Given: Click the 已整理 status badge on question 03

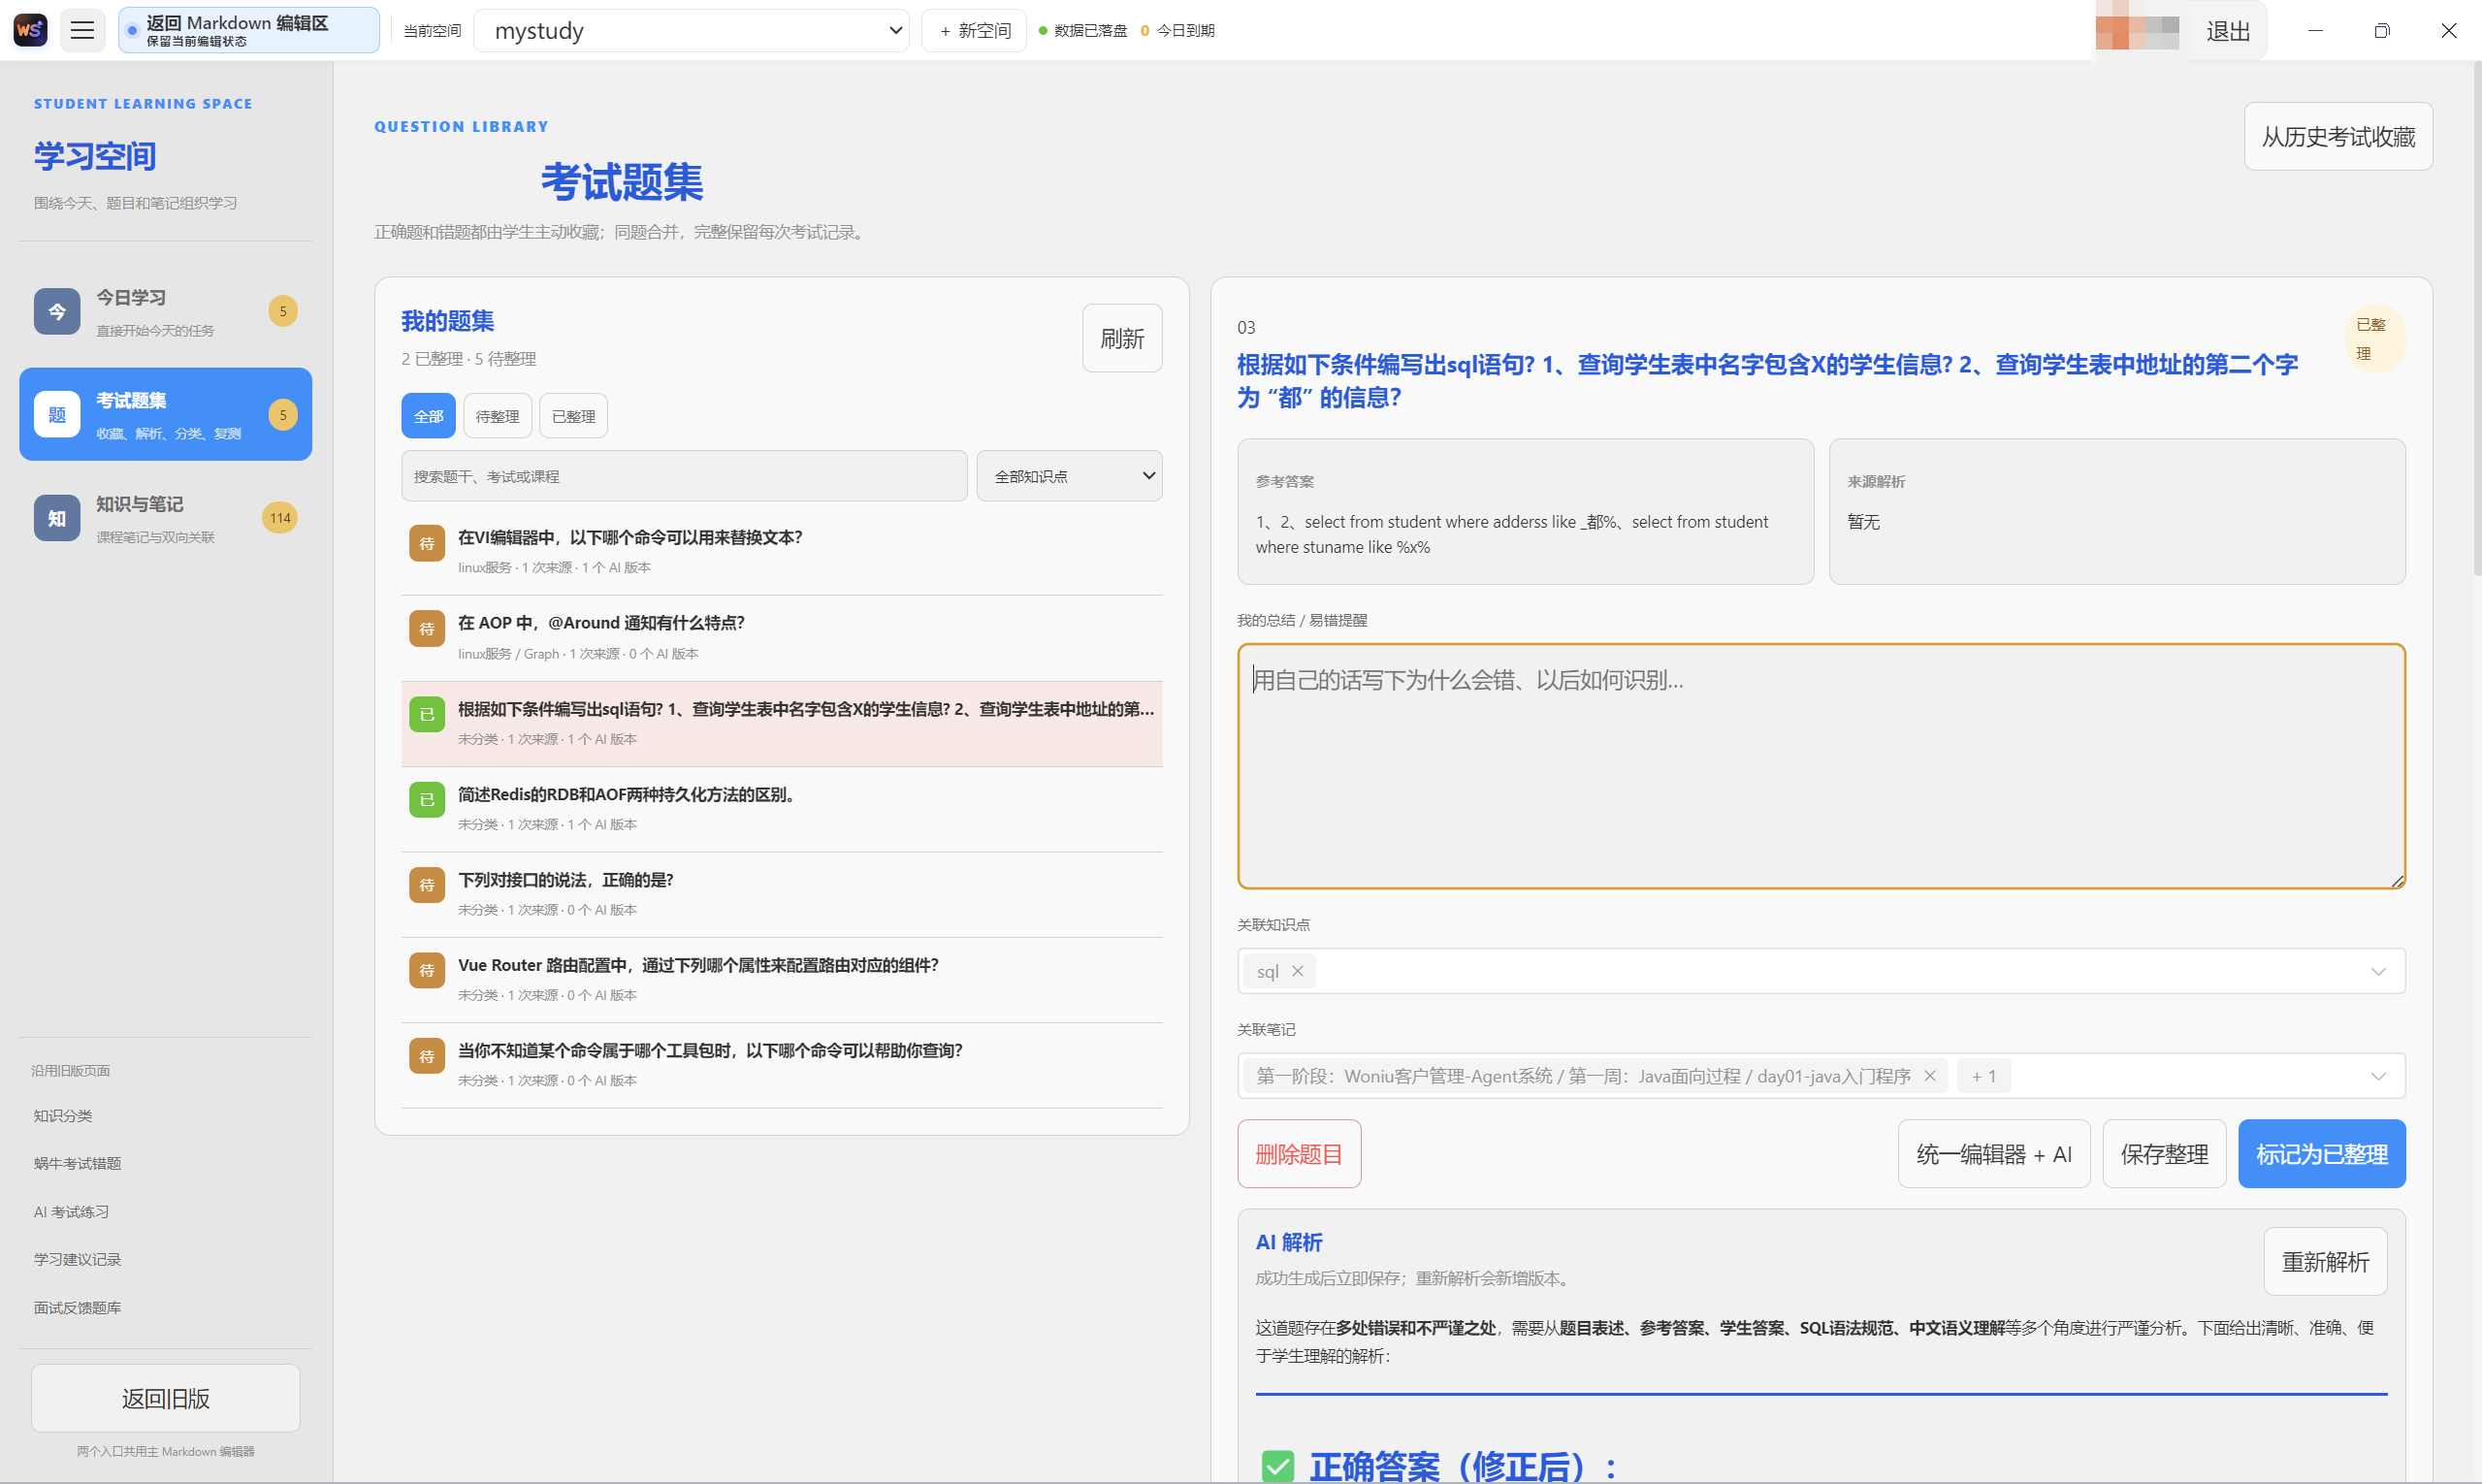Looking at the screenshot, I should [2374, 339].
